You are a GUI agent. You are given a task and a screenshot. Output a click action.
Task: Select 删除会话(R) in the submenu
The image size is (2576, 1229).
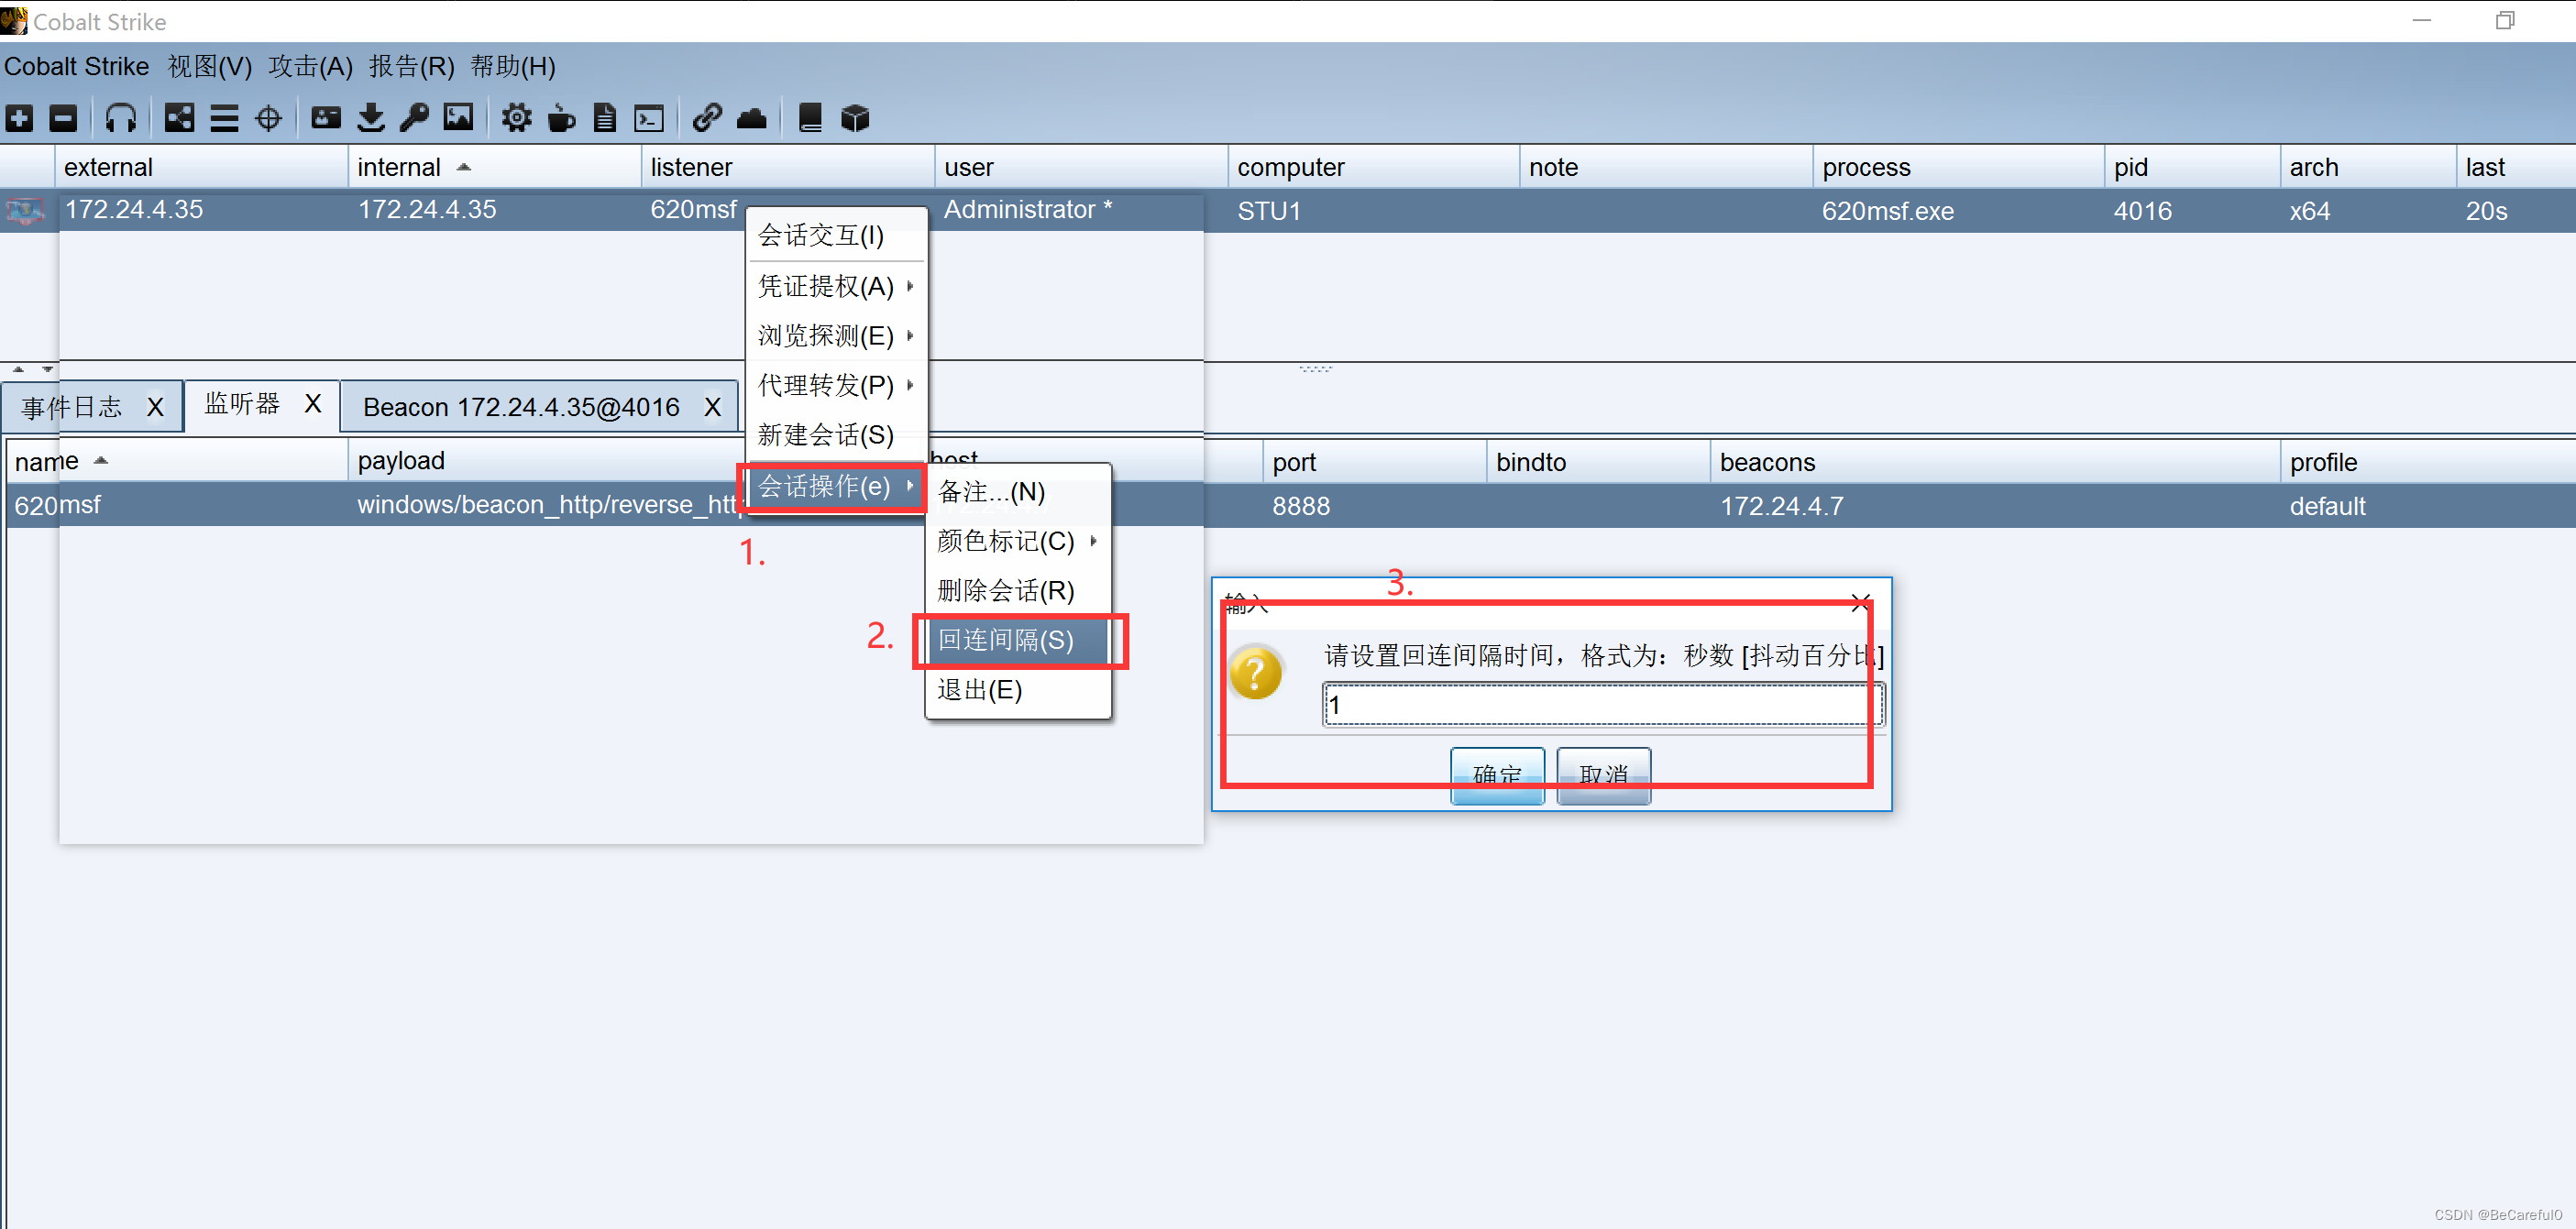point(1018,590)
